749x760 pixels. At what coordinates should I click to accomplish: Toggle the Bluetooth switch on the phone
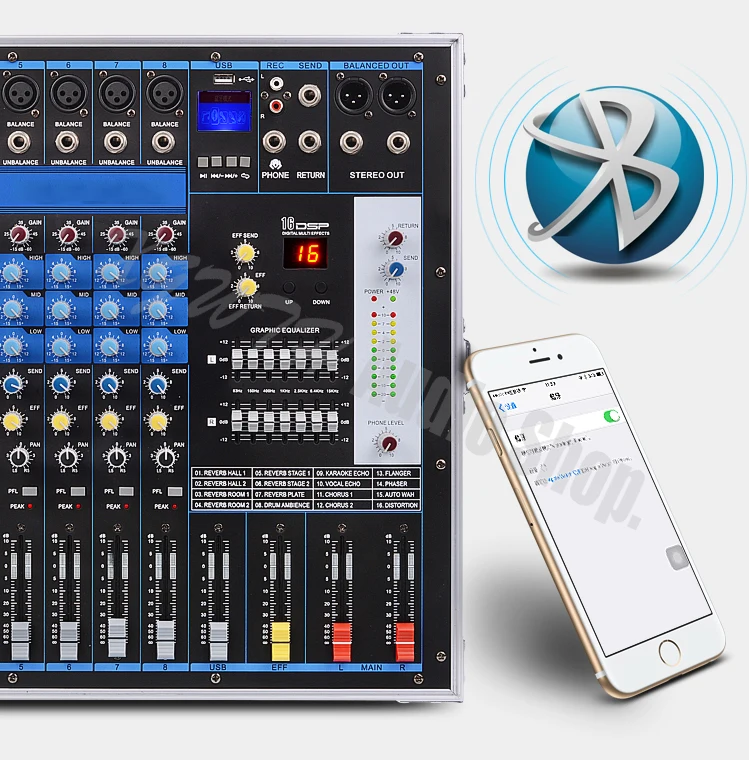[x=612, y=416]
